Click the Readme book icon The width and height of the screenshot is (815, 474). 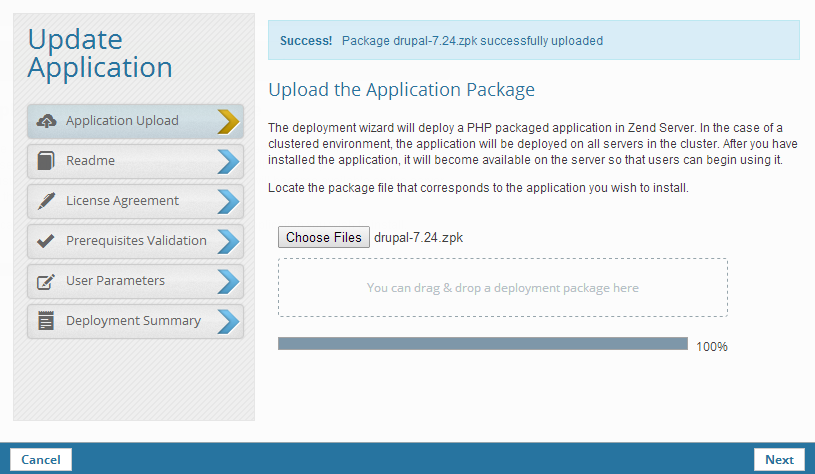pos(46,161)
